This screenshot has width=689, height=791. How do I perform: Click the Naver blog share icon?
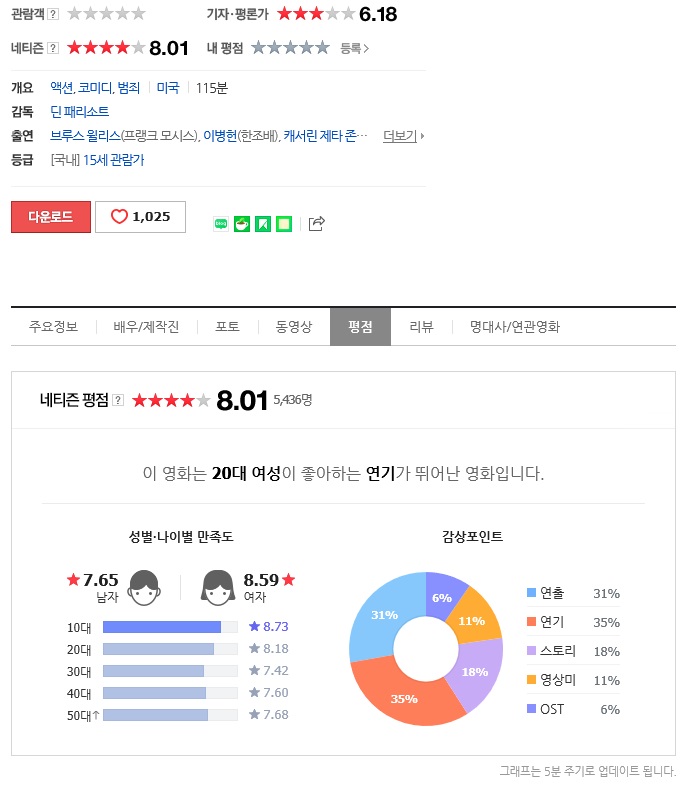221,223
